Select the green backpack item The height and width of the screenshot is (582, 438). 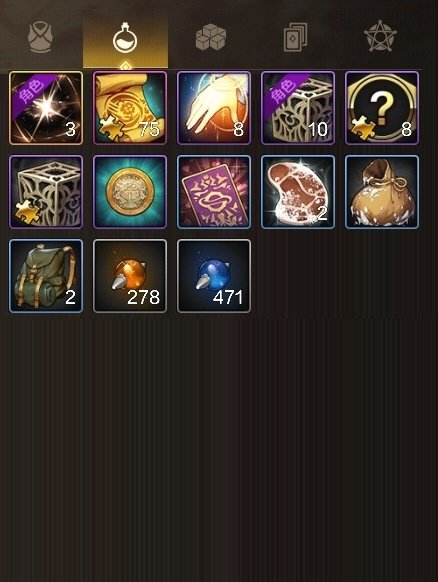[x=46, y=276]
